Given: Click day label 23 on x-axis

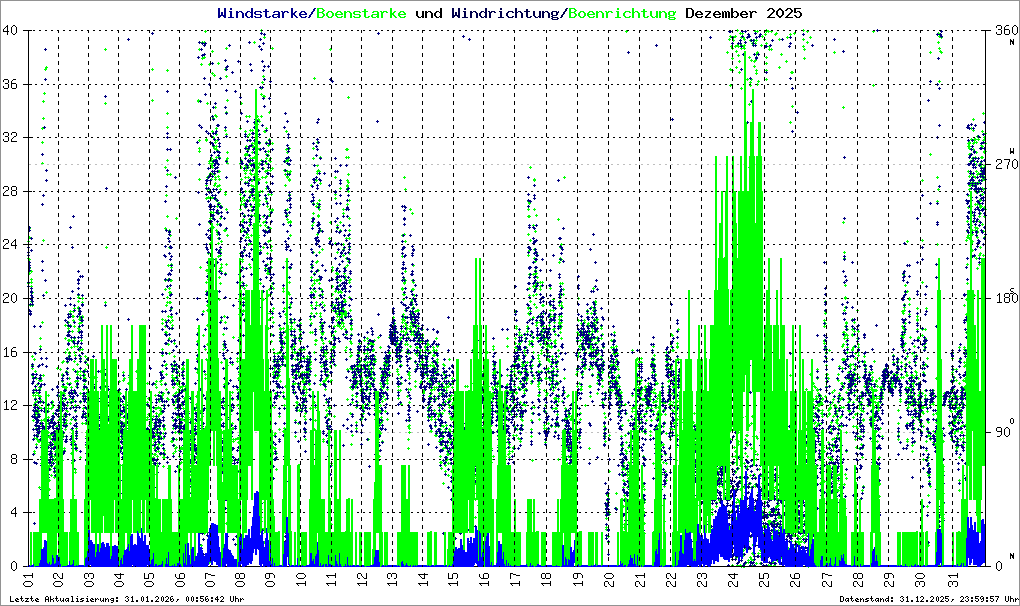Looking at the screenshot, I should point(702,579).
